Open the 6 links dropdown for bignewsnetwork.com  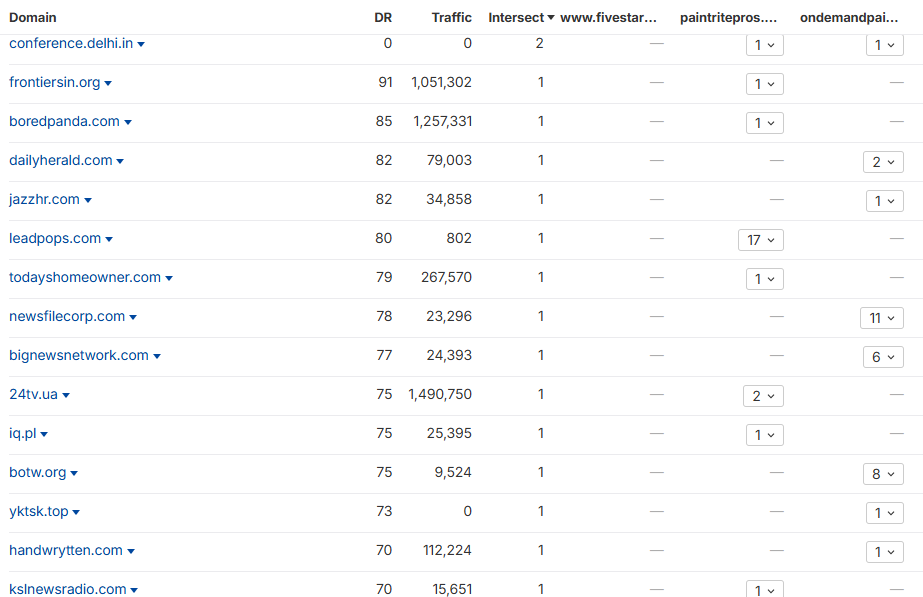coord(883,356)
